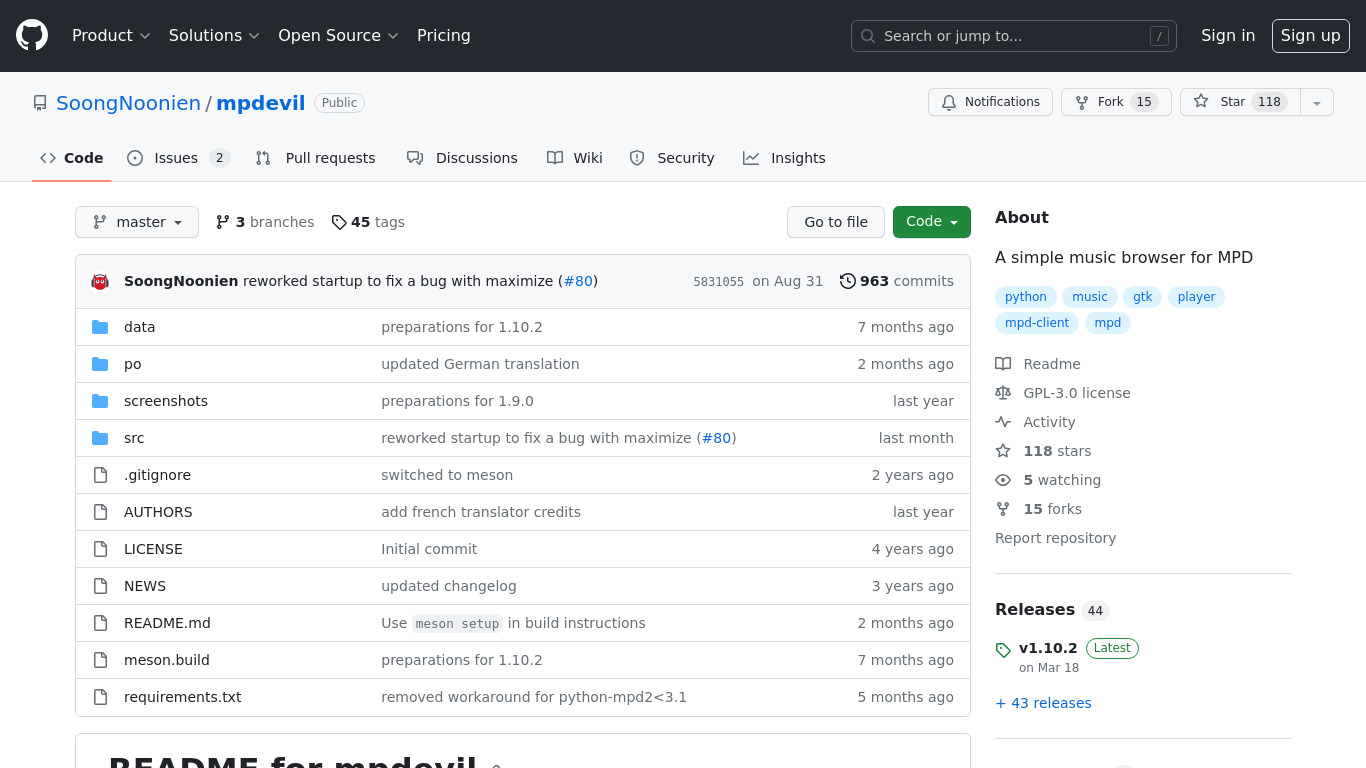This screenshot has height=768, width=1366.
Task: Open the Insights tab
Action: pyautogui.click(x=784, y=158)
